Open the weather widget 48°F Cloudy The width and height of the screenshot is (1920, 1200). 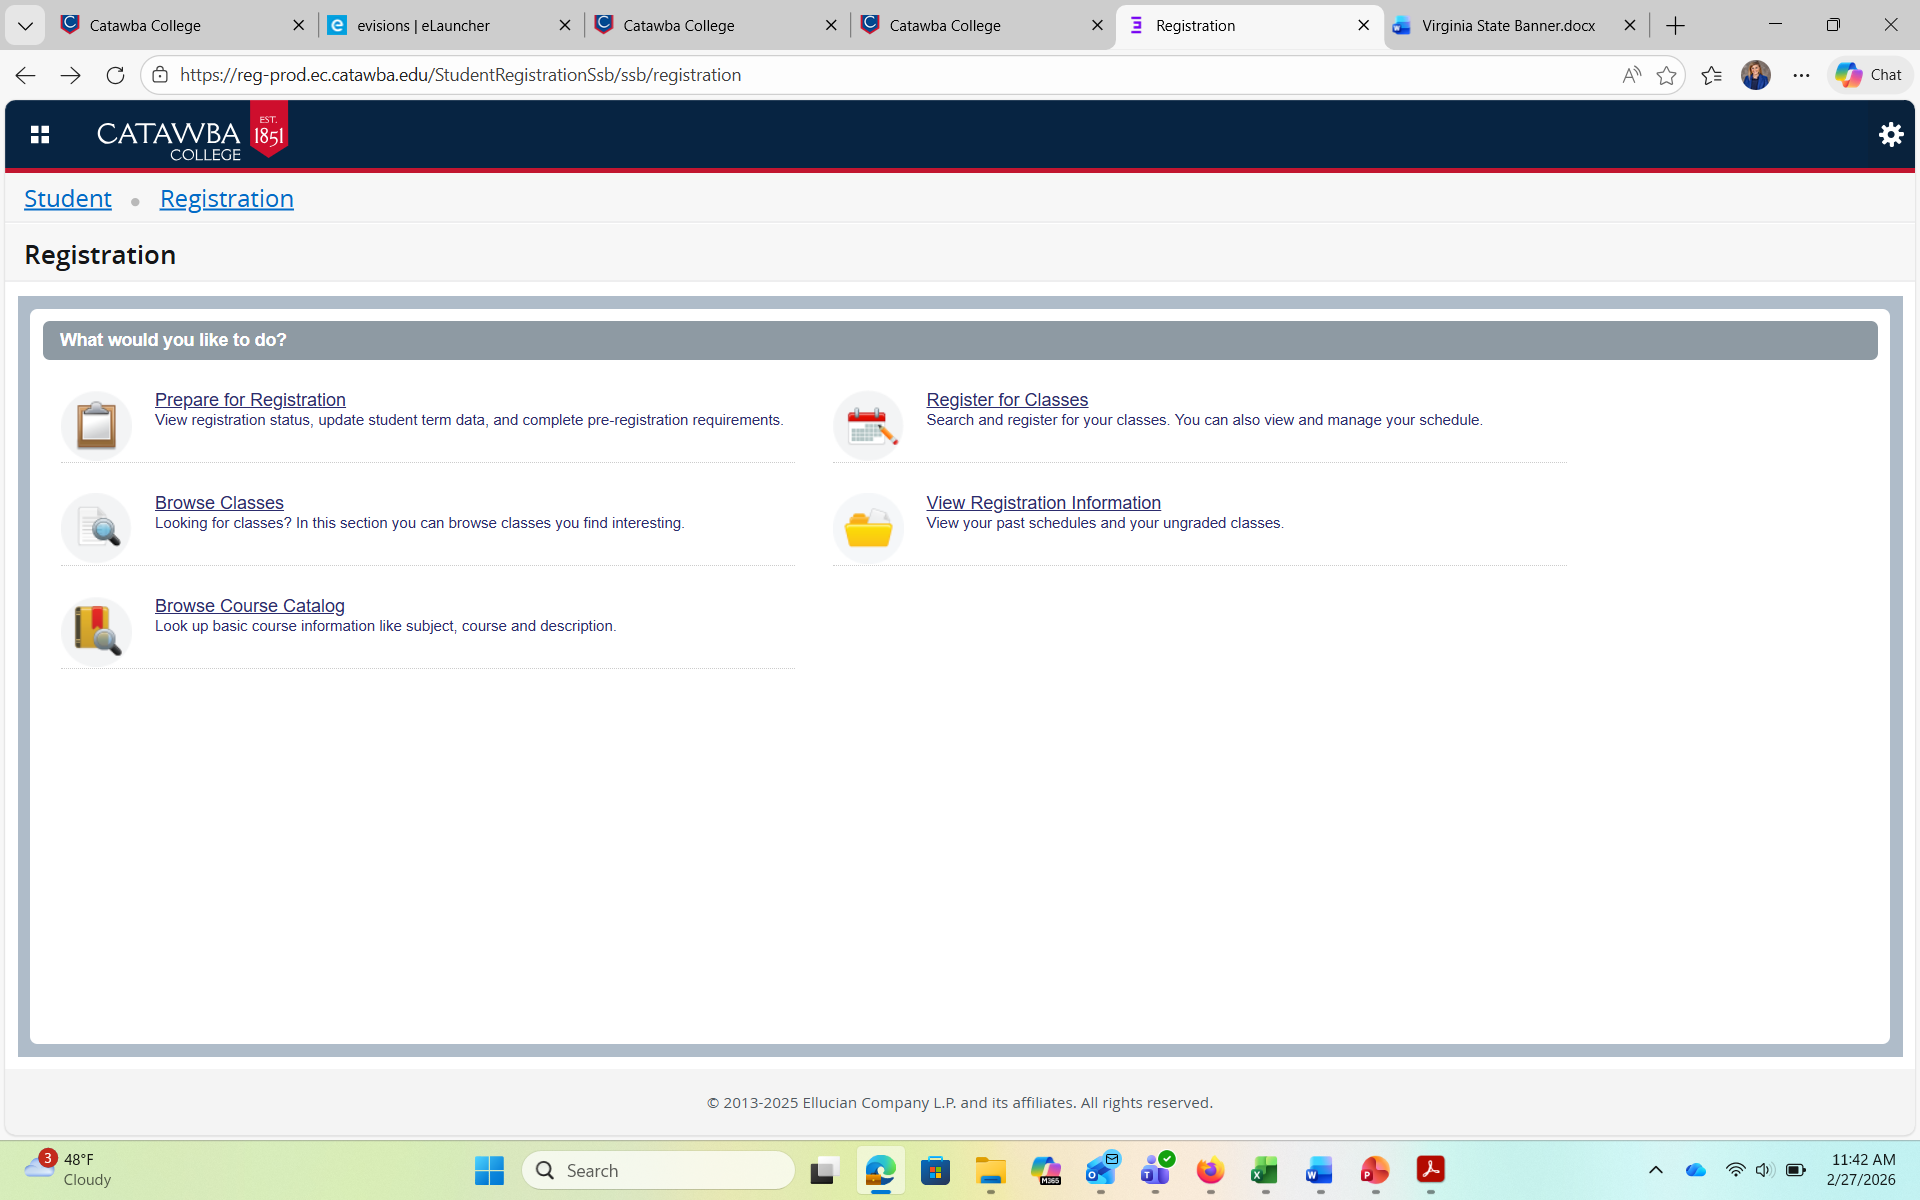(70, 1169)
